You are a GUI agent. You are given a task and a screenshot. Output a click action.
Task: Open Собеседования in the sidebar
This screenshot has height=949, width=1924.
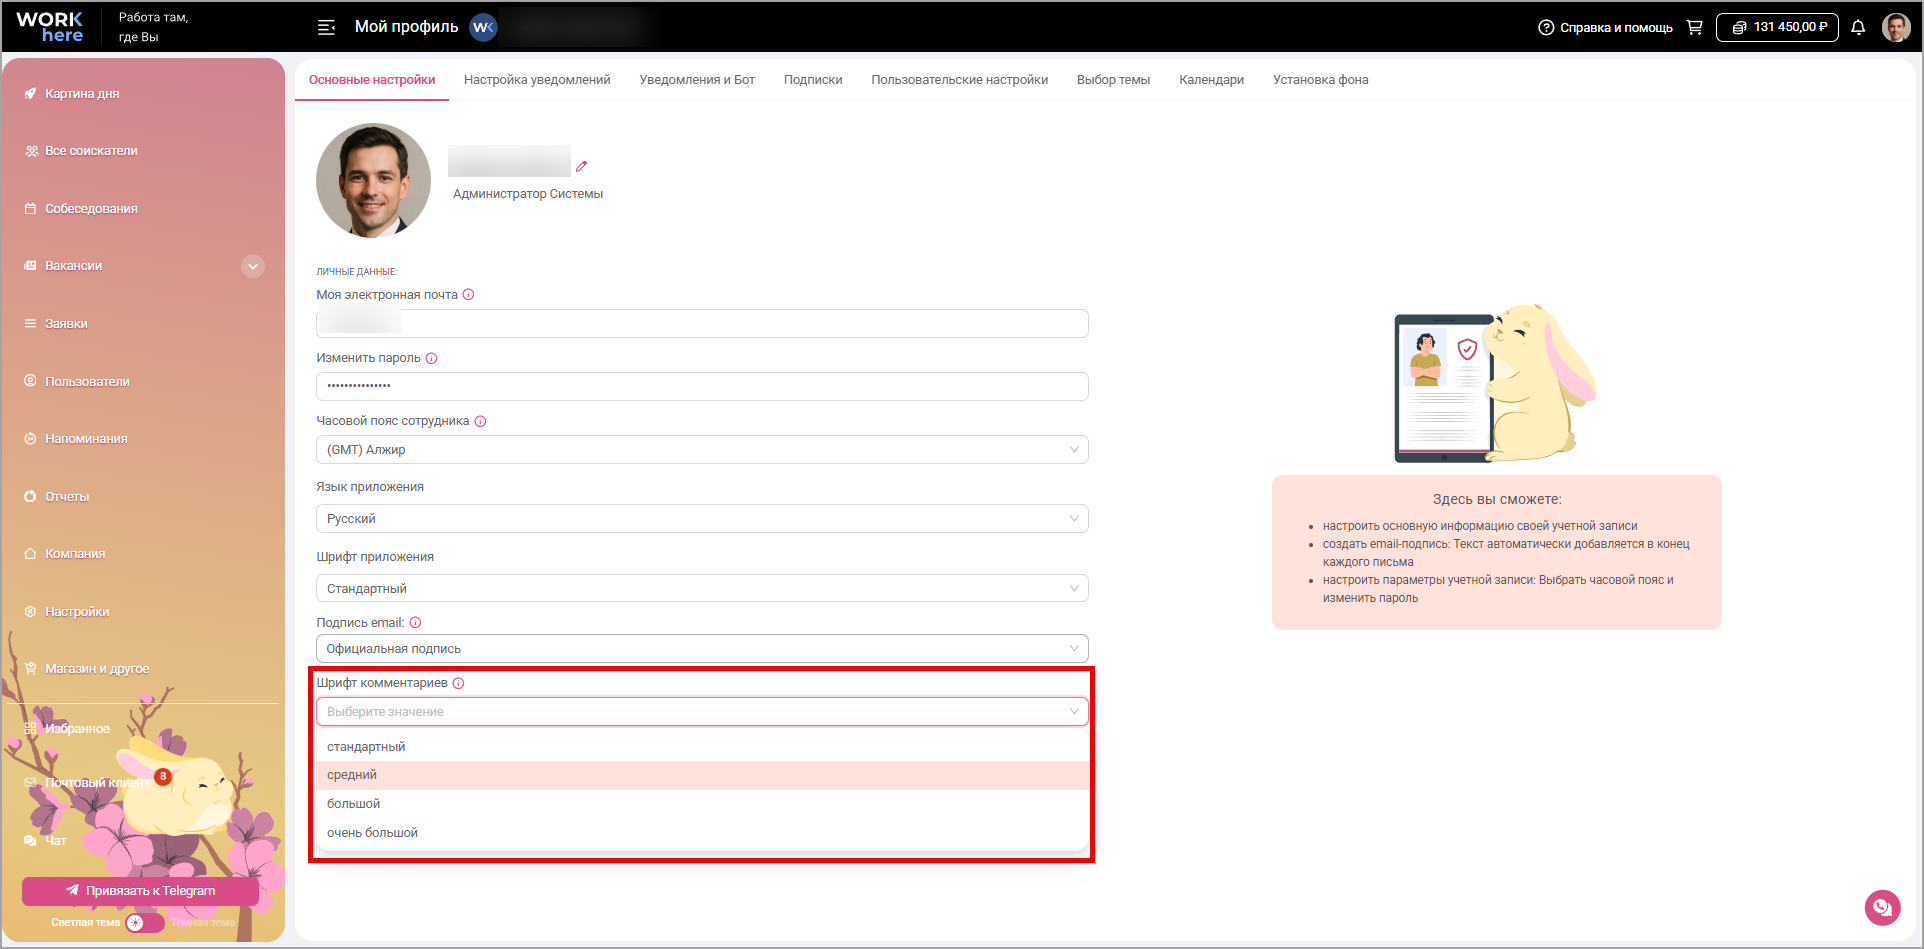tap(91, 209)
